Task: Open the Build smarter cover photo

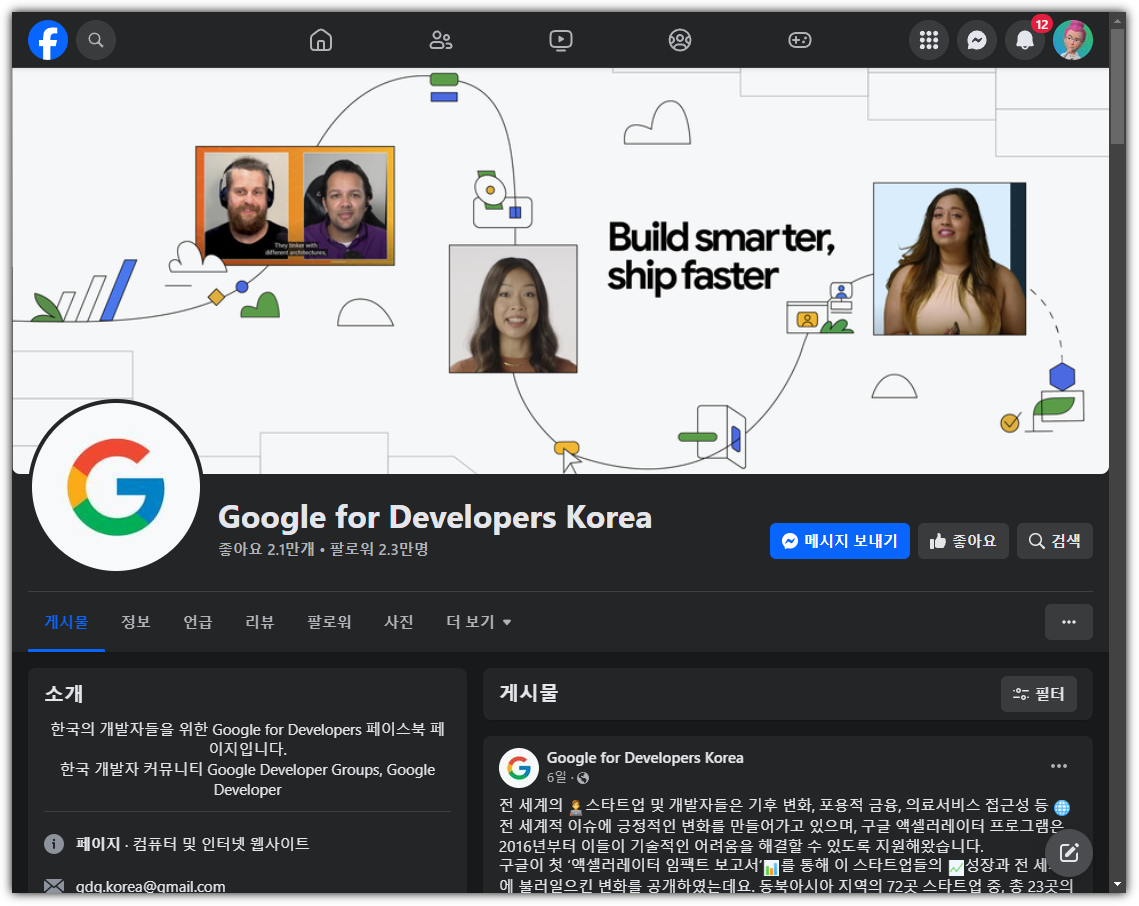Action: [560, 271]
